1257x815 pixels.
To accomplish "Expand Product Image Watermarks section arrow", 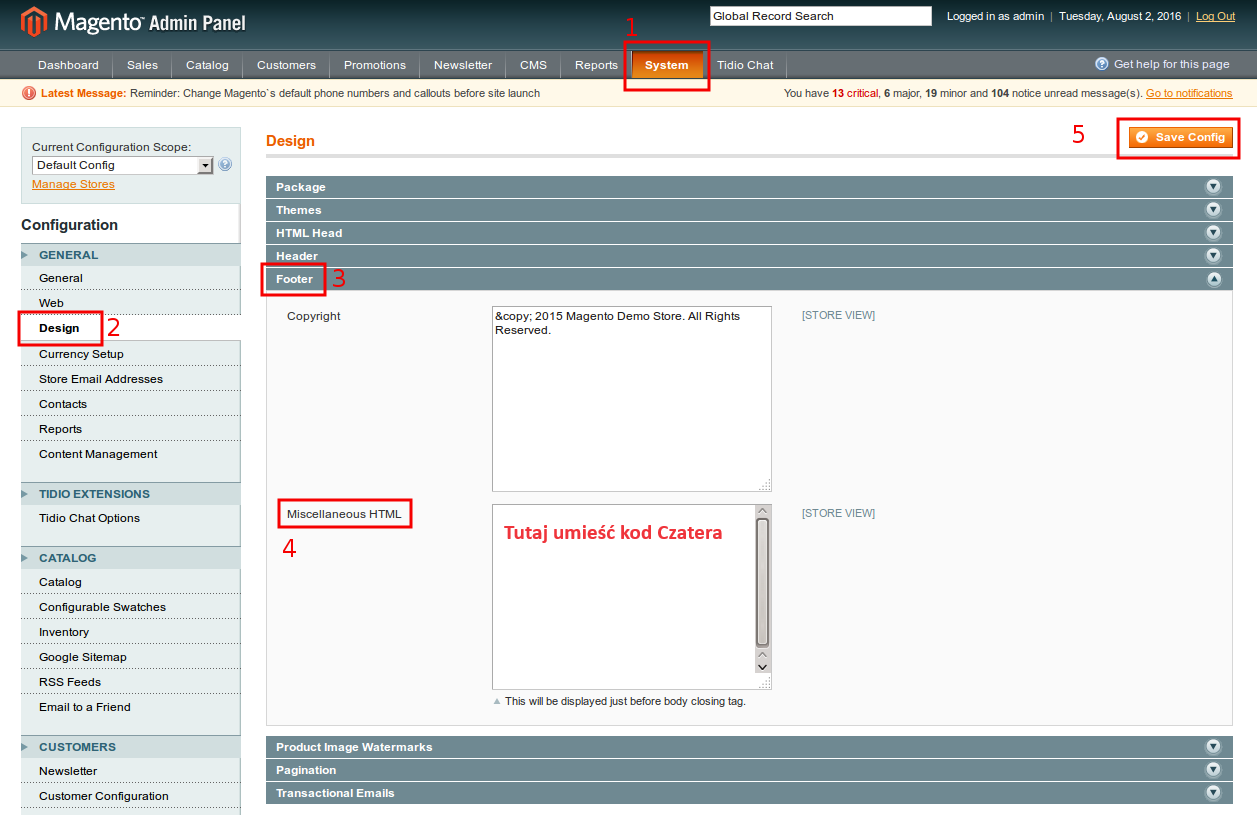I will pyautogui.click(x=1213, y=747).
